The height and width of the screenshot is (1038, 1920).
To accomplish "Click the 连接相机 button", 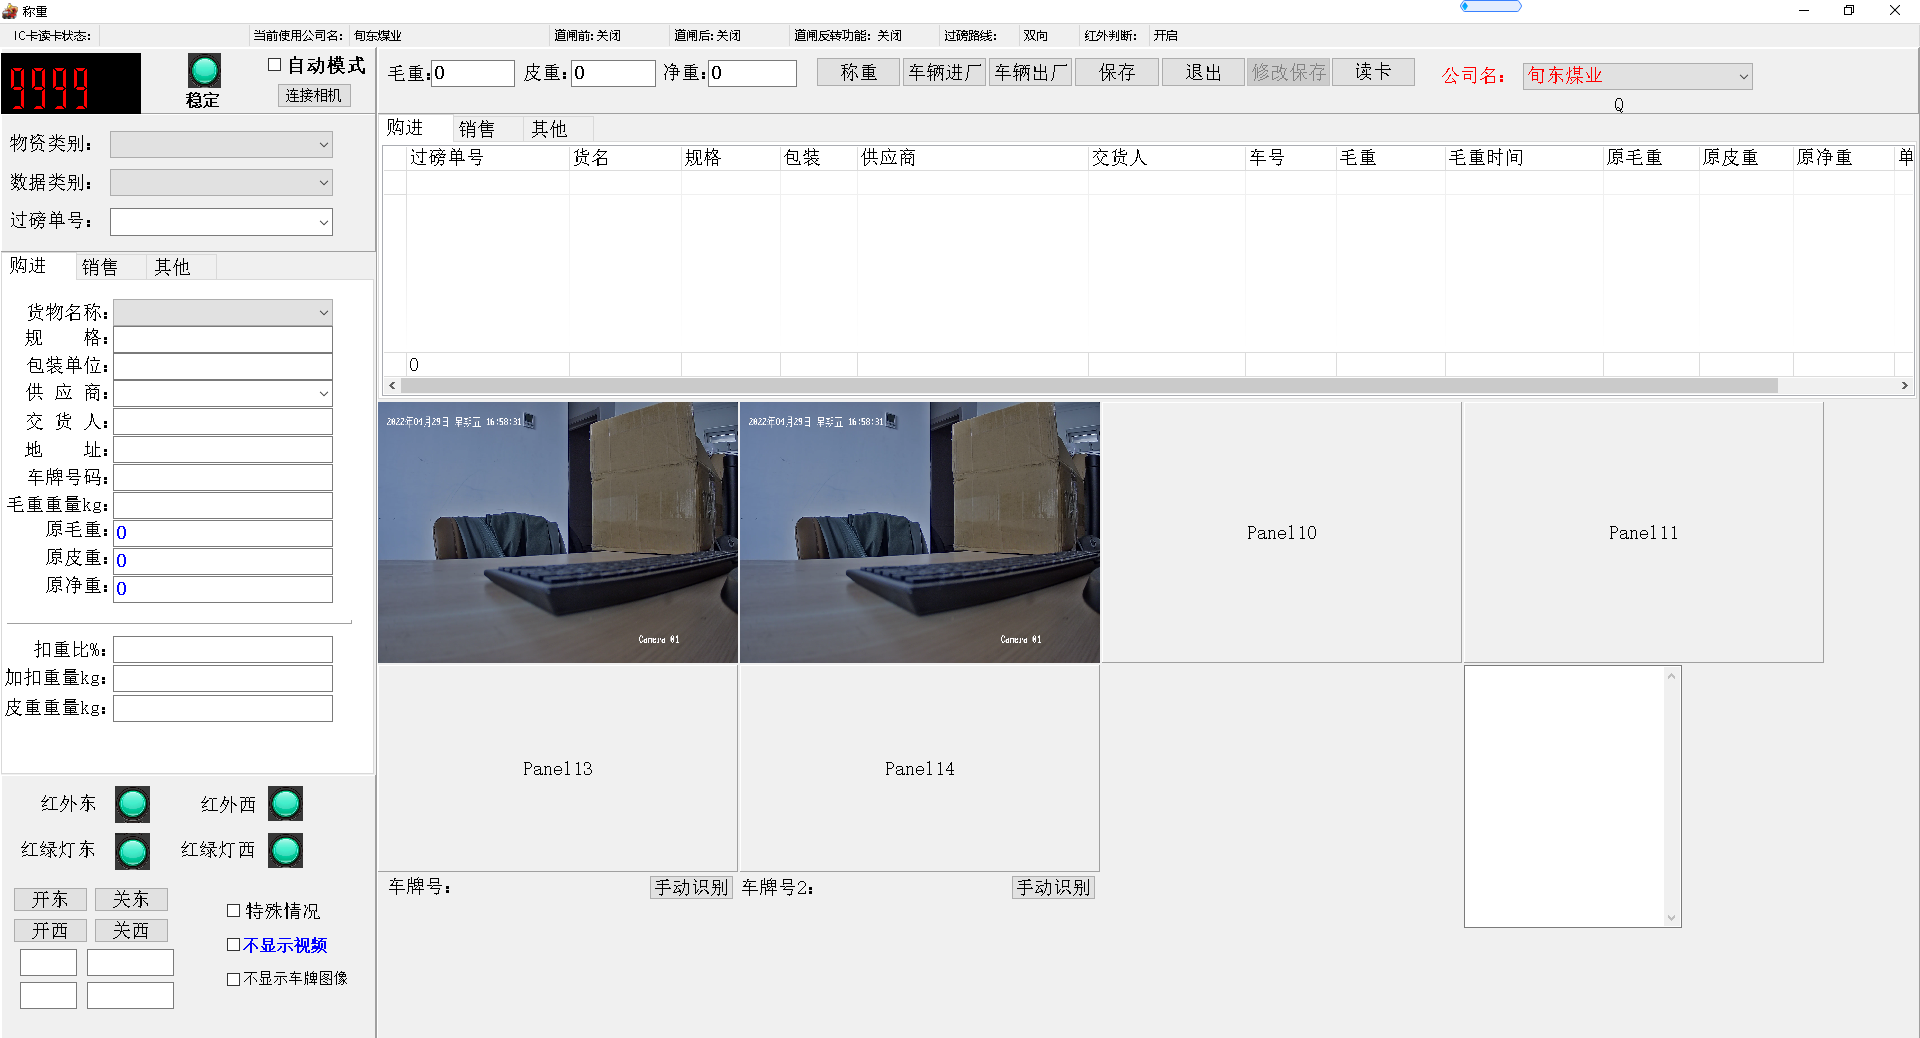I will (x=313, y=96).
